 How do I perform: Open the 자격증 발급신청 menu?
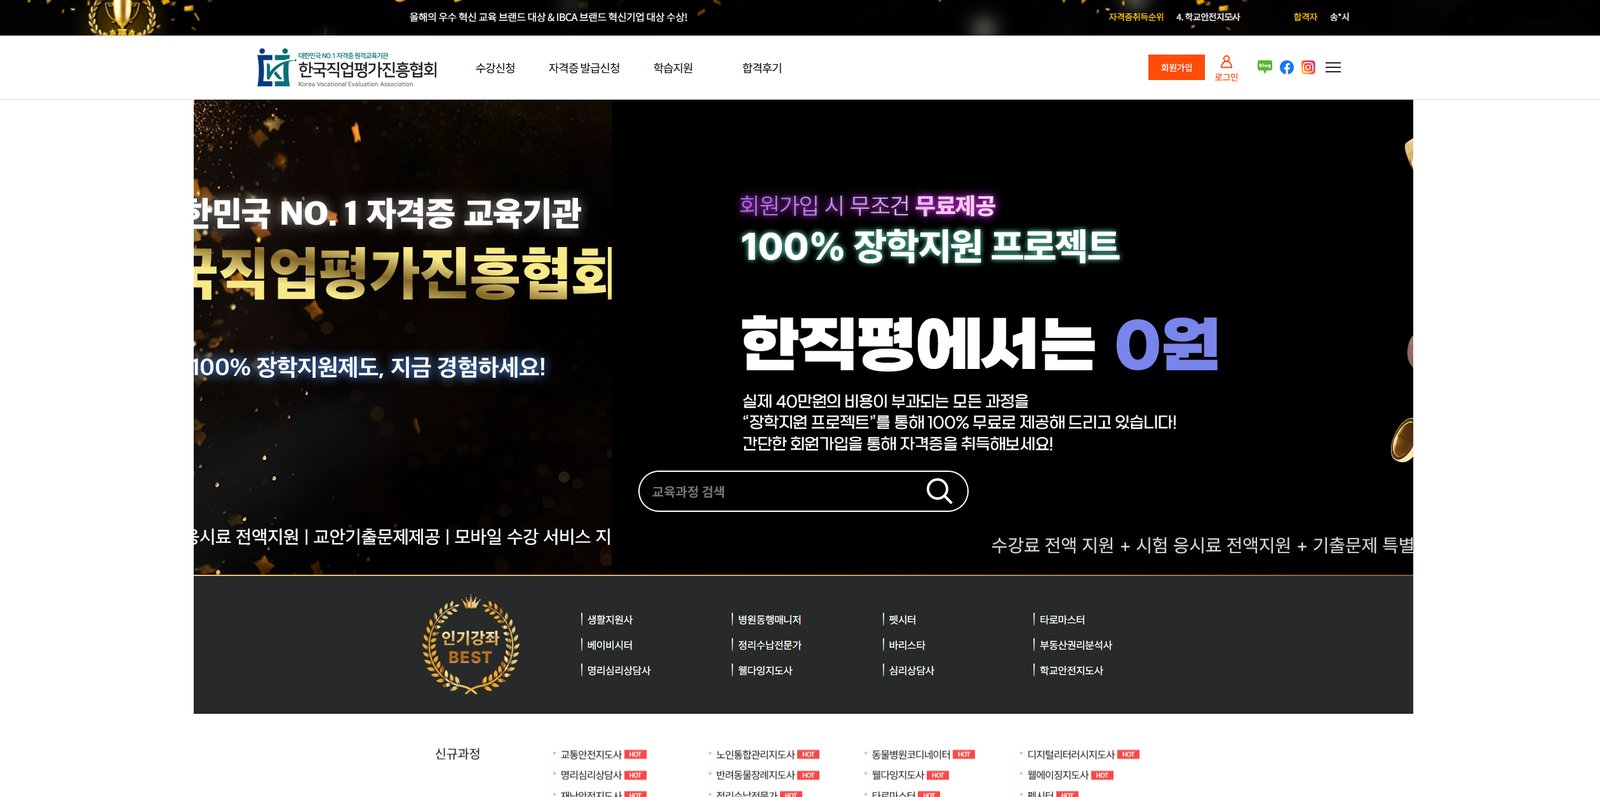(x=584, y=68)
